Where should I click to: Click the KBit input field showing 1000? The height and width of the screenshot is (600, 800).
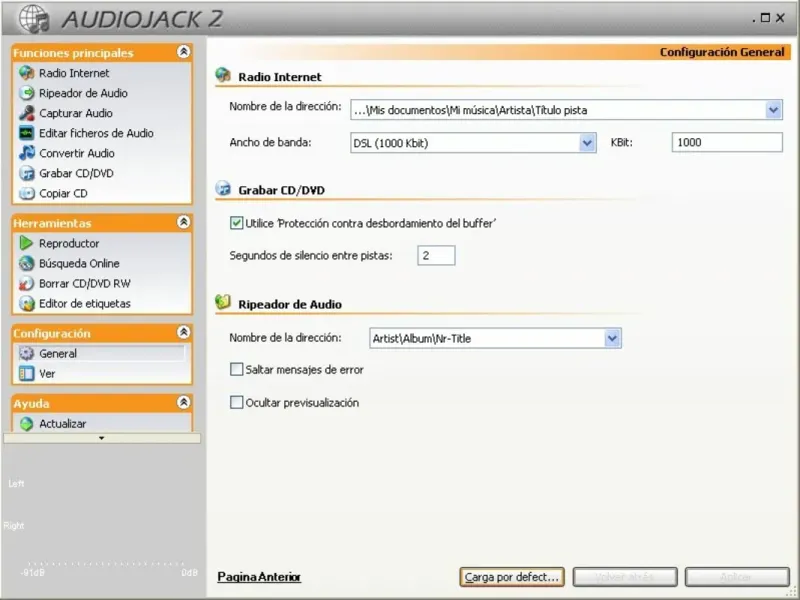pos(727,142)
